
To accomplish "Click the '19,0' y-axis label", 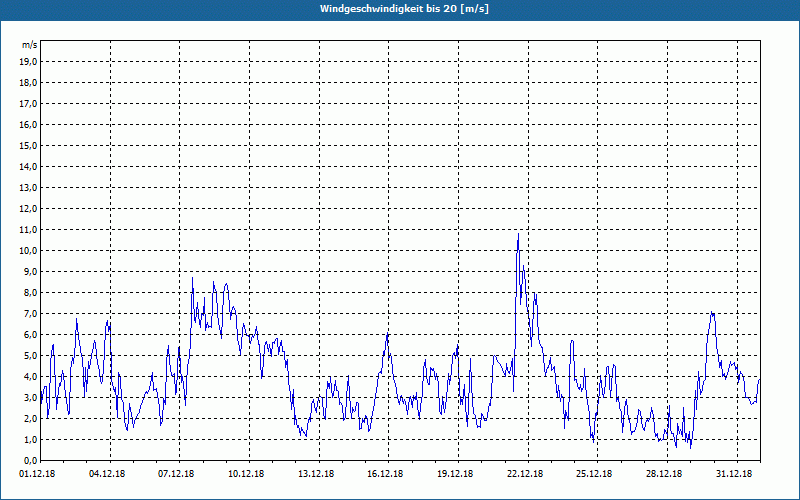I will (x=28, y=62).
